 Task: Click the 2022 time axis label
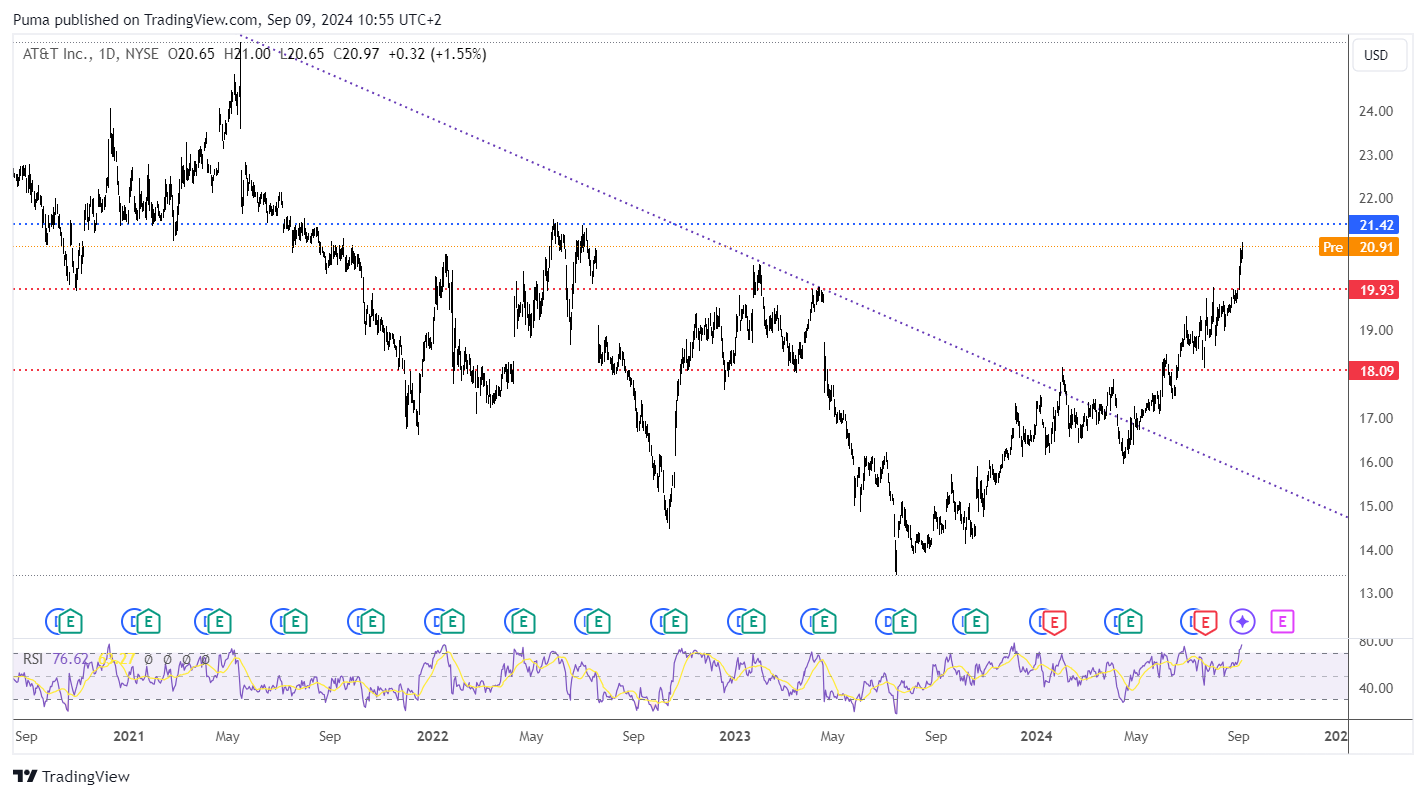pyautogui.click(x=432, y=736)
